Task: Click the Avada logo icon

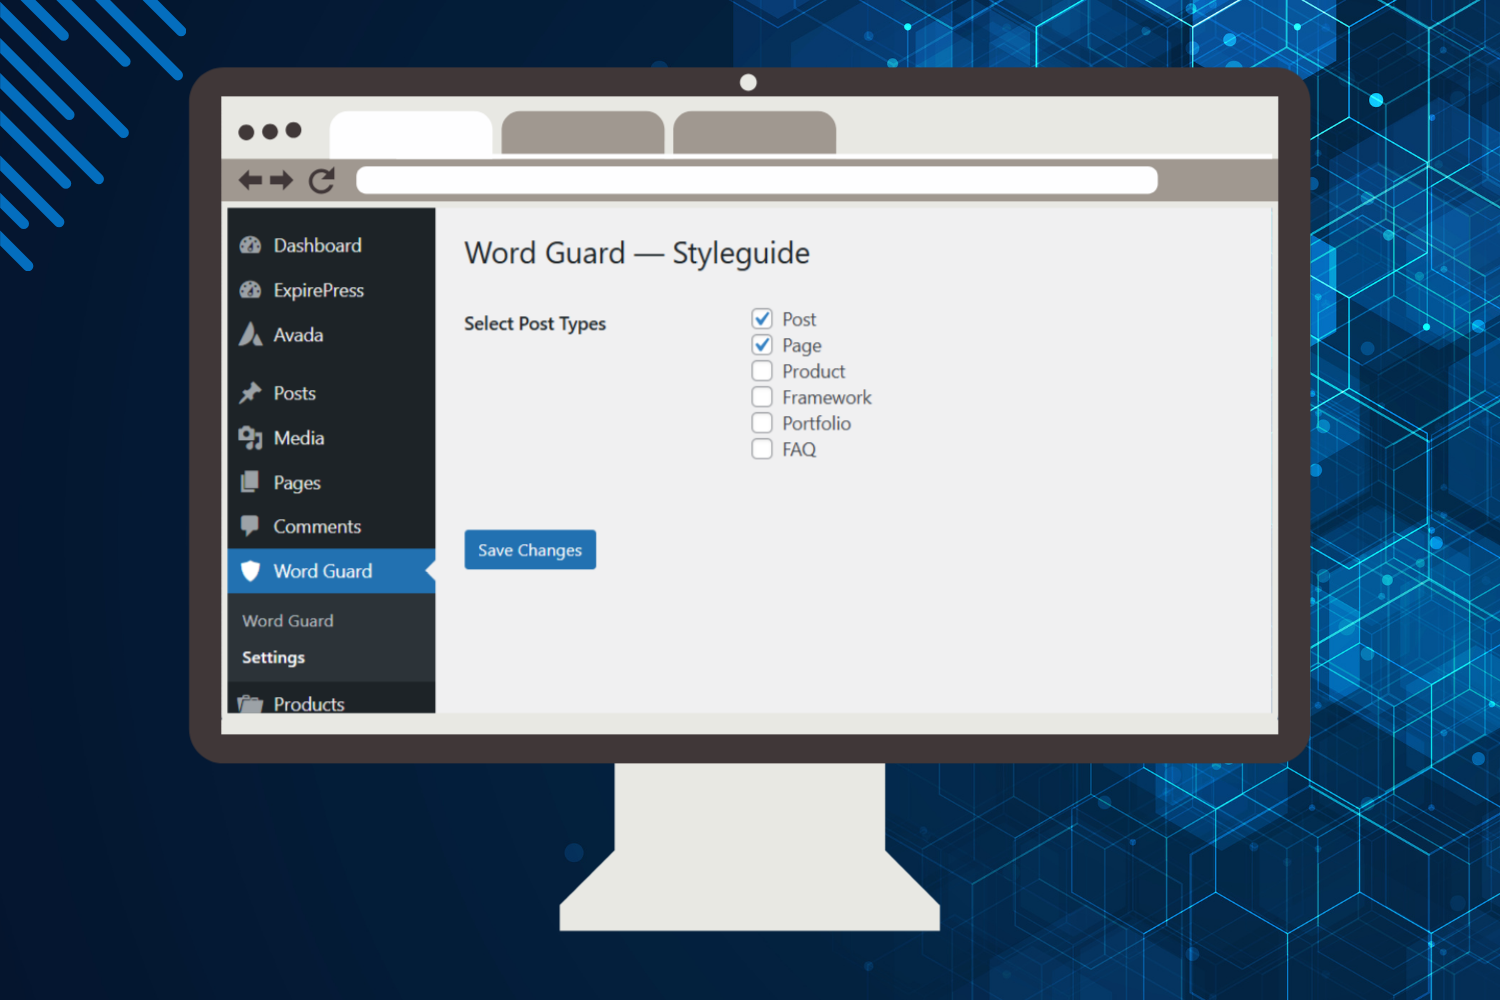Action: click(250, 334)
